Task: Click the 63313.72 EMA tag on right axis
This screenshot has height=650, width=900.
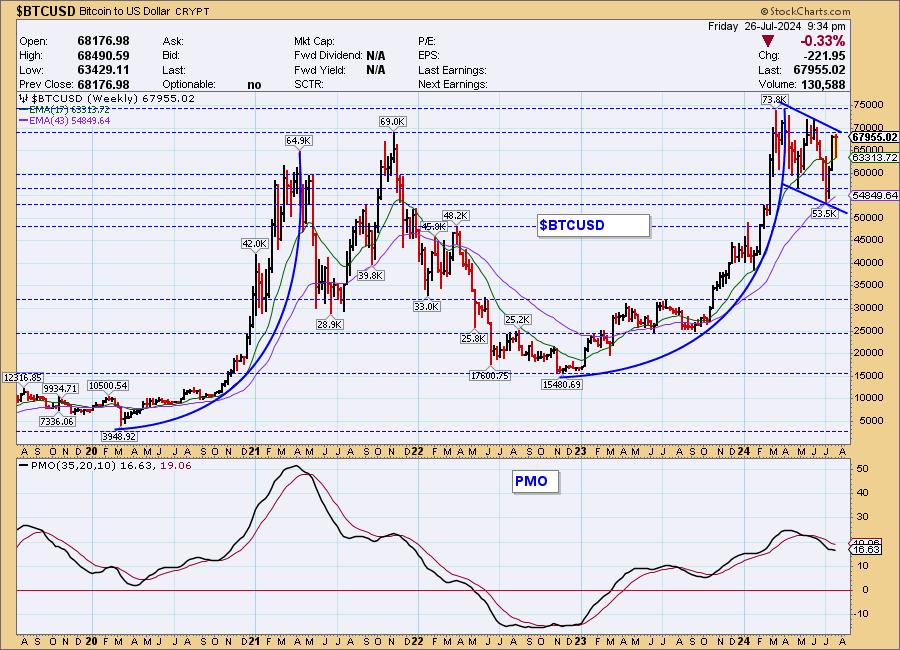Action: click(x=875, y=157)
